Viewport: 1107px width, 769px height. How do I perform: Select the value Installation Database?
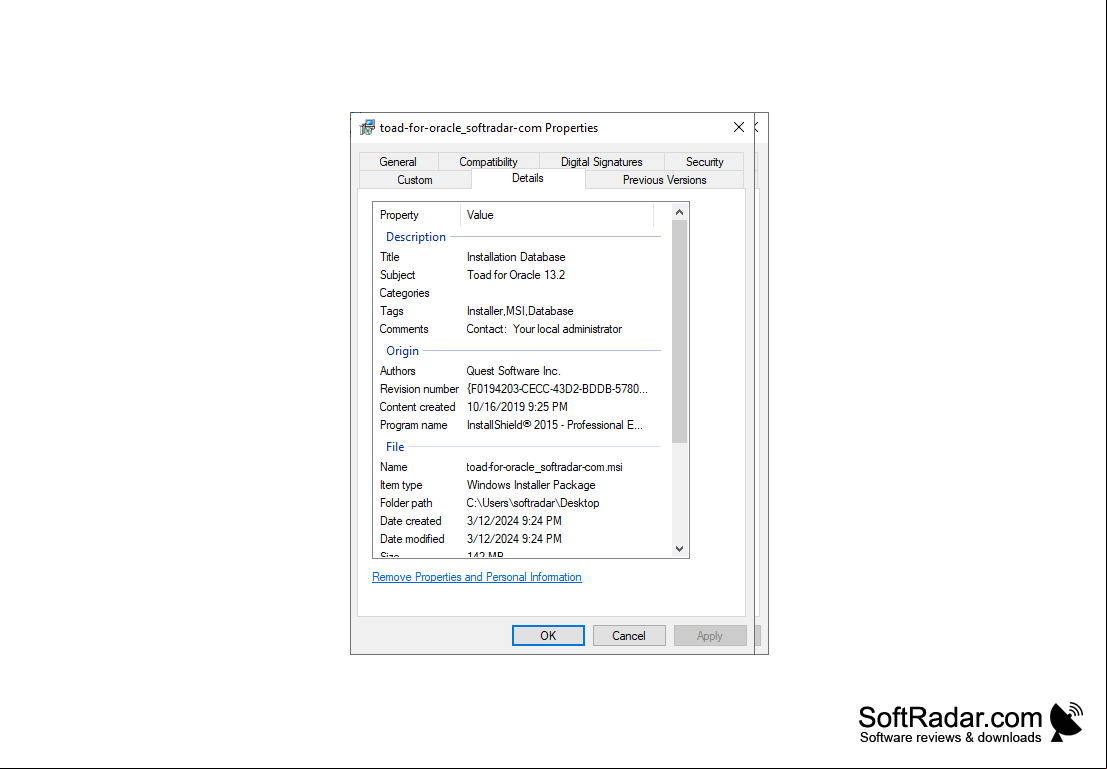pyautogui.click(x=516, y=257)
